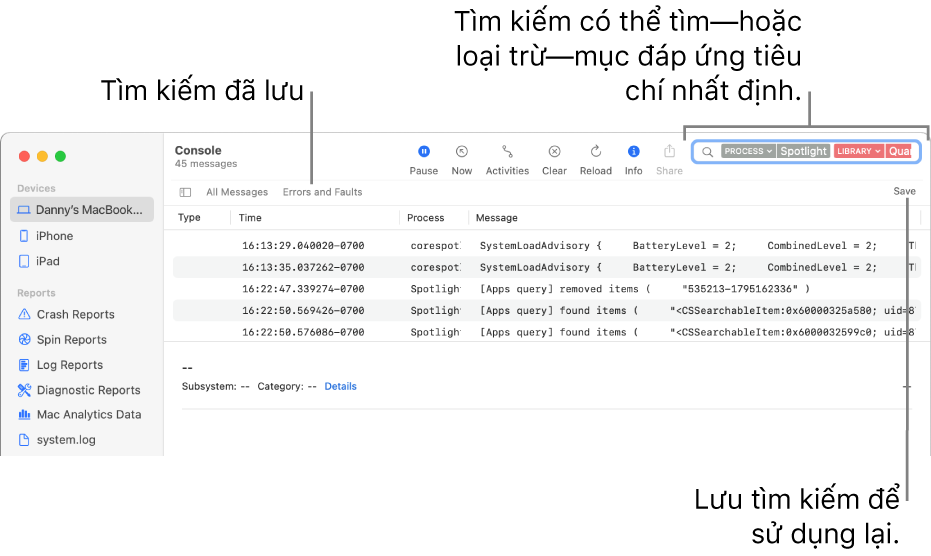
Task: Reload the console log
Action: tap(596, 160)
